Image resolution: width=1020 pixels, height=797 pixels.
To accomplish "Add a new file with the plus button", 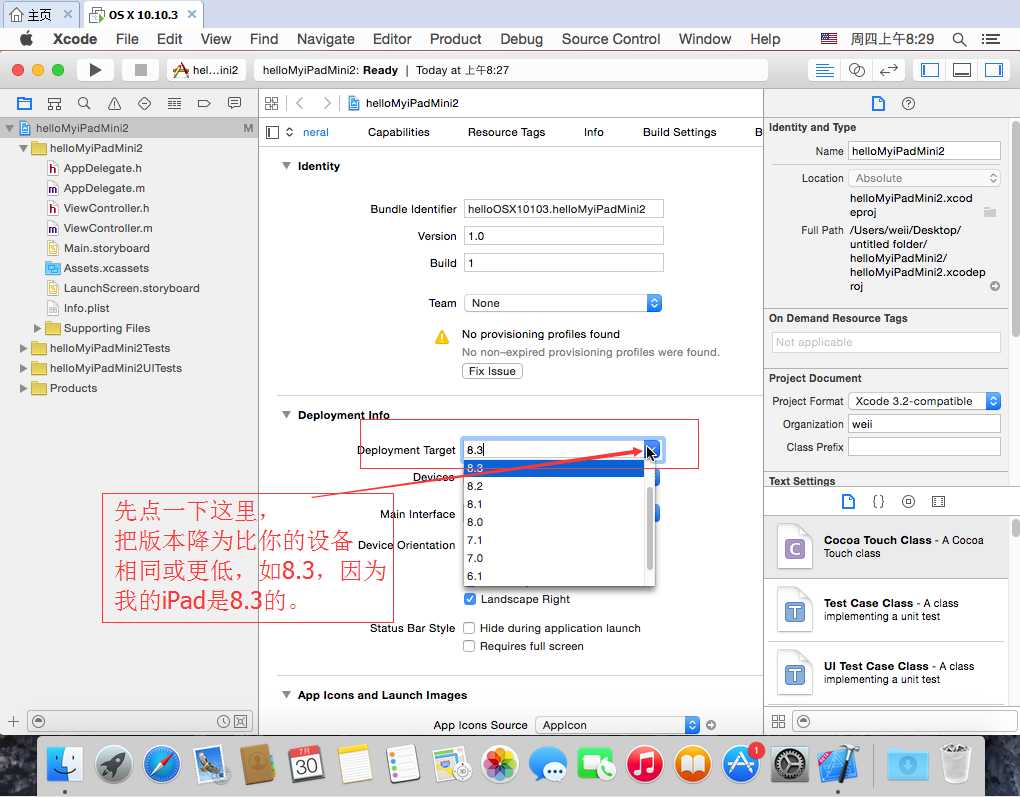I will (x=13, y=721).
